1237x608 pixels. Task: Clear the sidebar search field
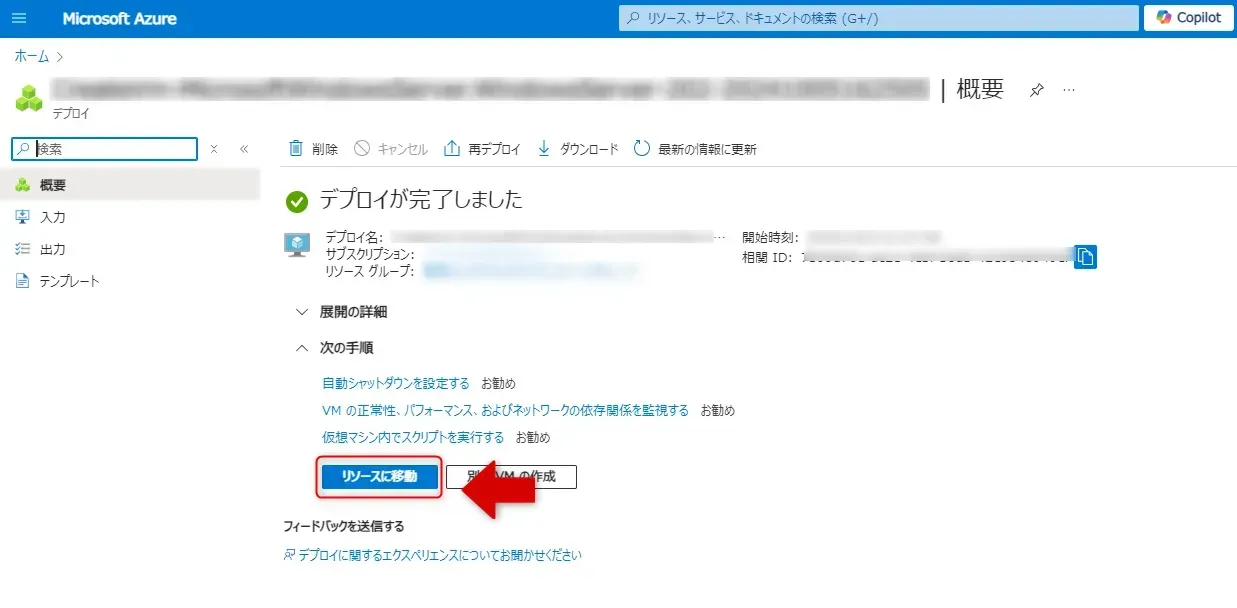pos(213,149)
